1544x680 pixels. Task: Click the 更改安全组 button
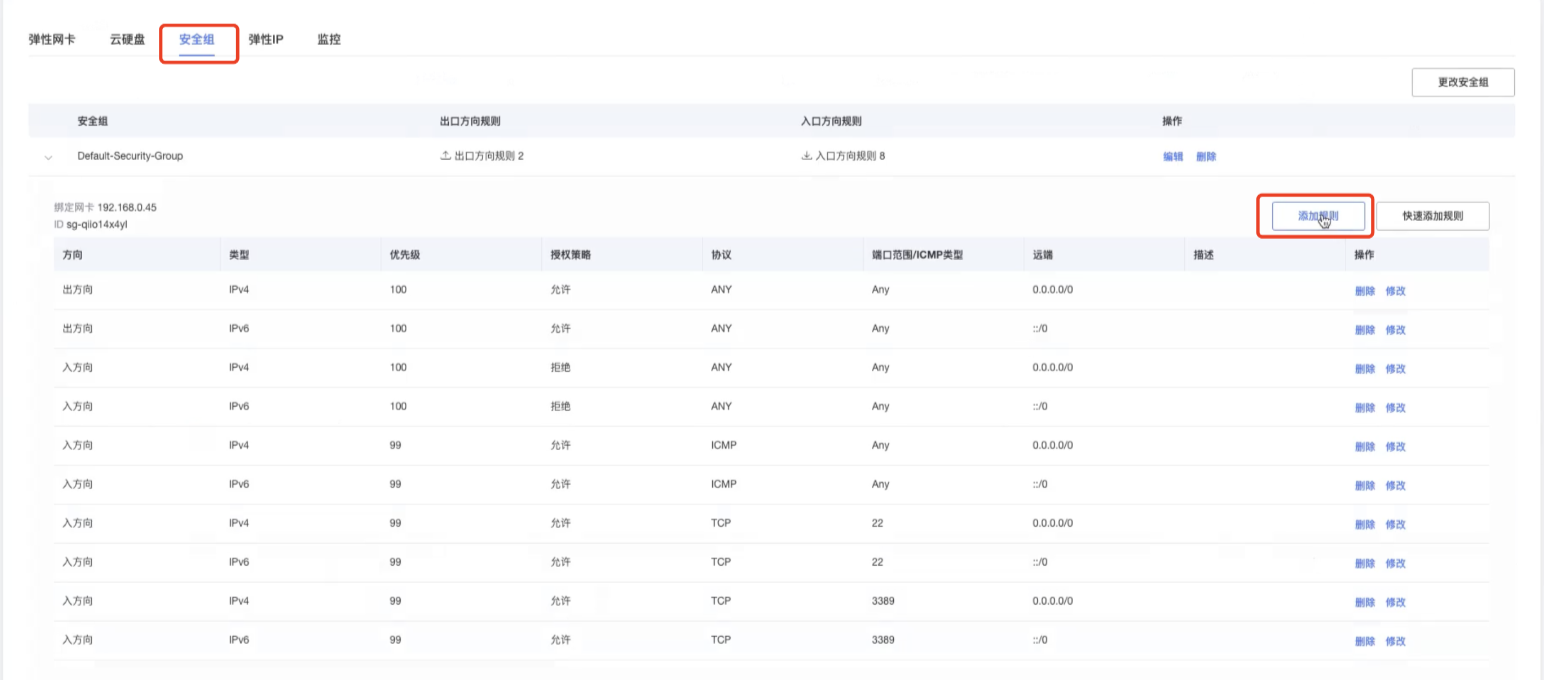[x=1463, y=82]
